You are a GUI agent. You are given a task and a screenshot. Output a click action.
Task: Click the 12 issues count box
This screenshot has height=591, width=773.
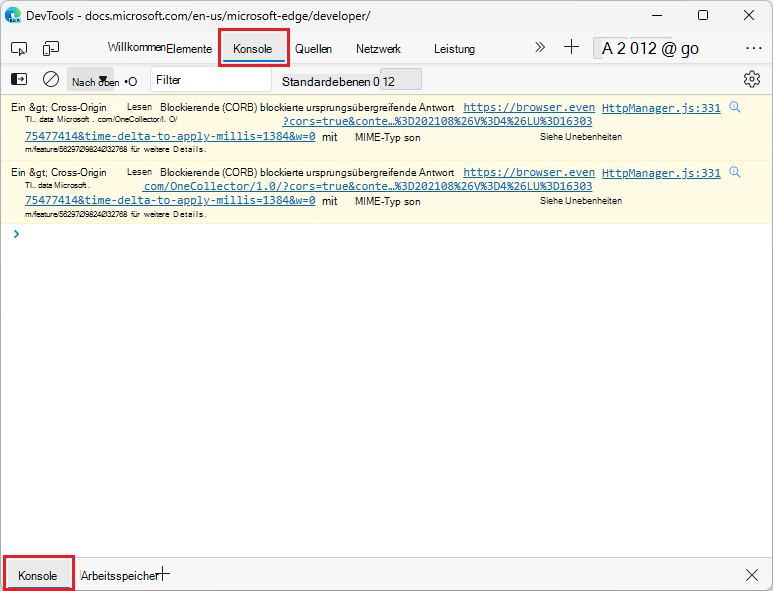coord(400,79)
